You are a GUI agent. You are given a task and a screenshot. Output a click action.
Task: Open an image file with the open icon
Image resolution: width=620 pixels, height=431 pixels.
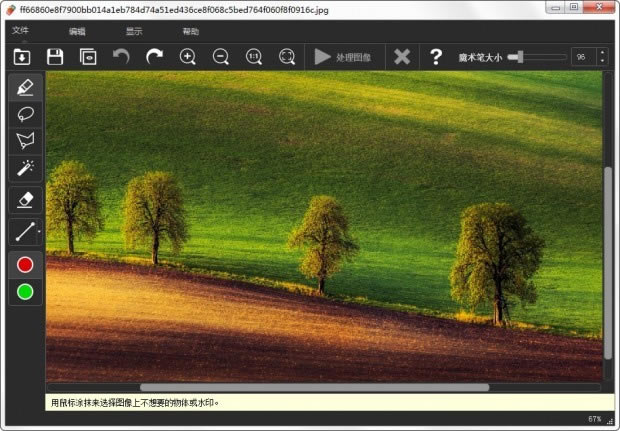pyautogui.click(x=22, y=57)
